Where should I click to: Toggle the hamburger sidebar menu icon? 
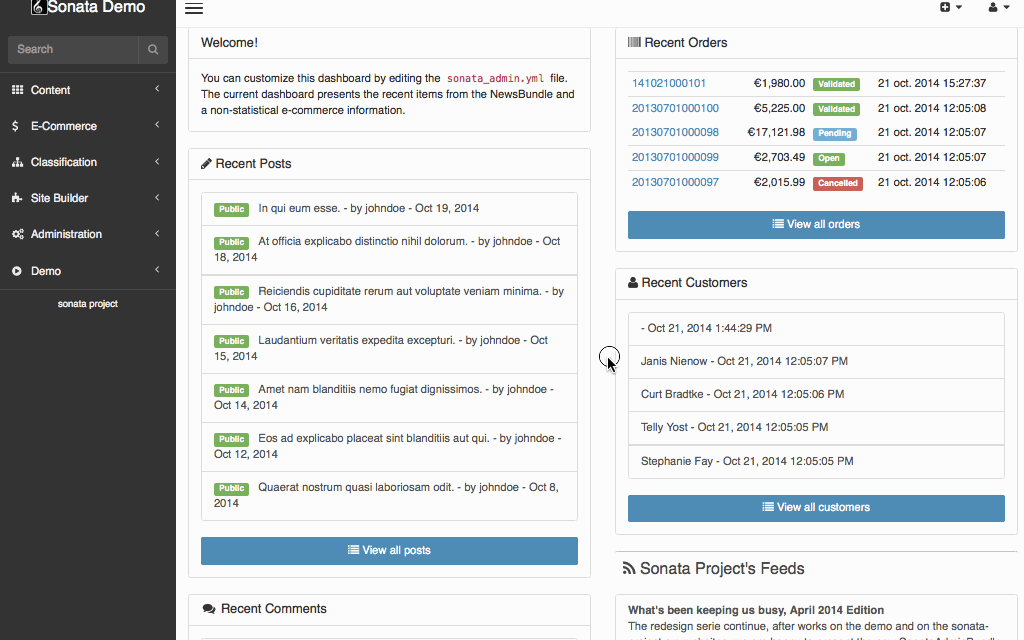(x=194, y=9)
